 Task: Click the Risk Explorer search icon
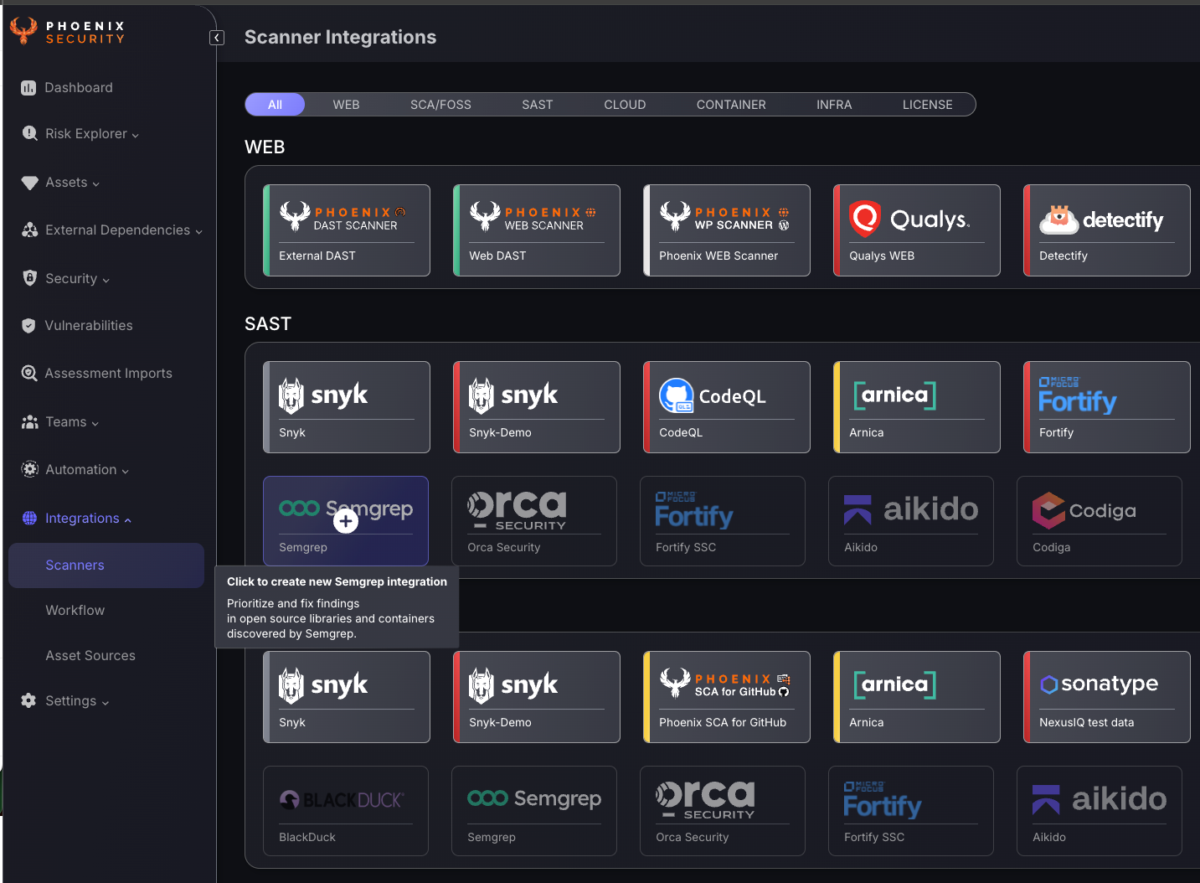(x=28, y=134)
